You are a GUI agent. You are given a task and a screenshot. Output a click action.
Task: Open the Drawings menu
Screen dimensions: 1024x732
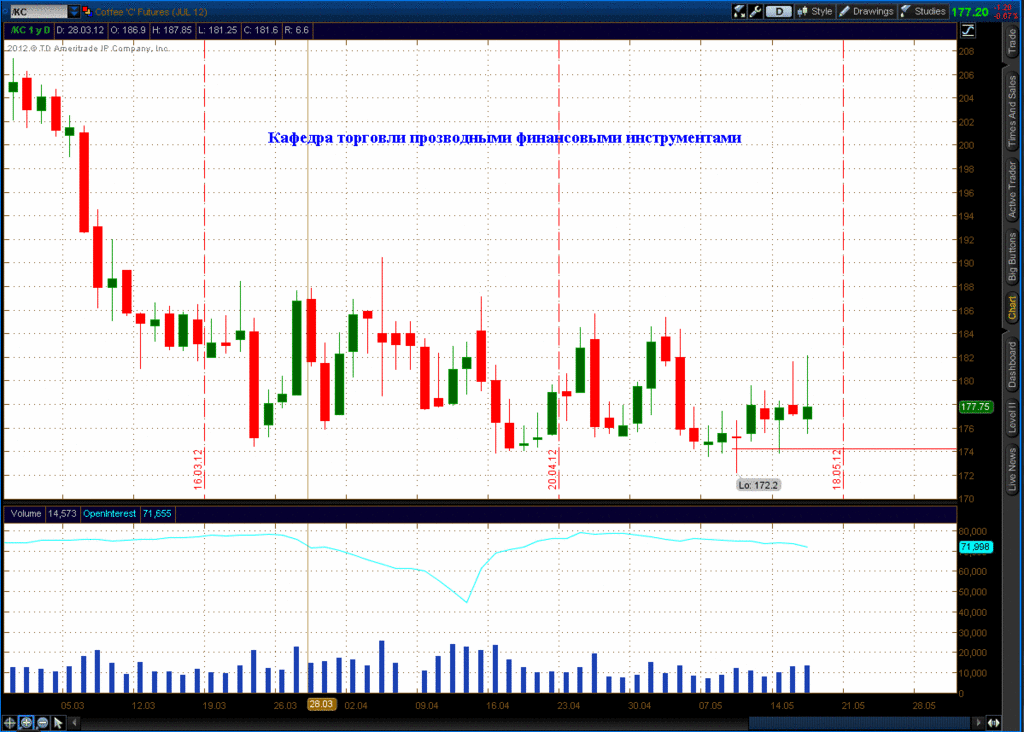click(x=867, y=11)
